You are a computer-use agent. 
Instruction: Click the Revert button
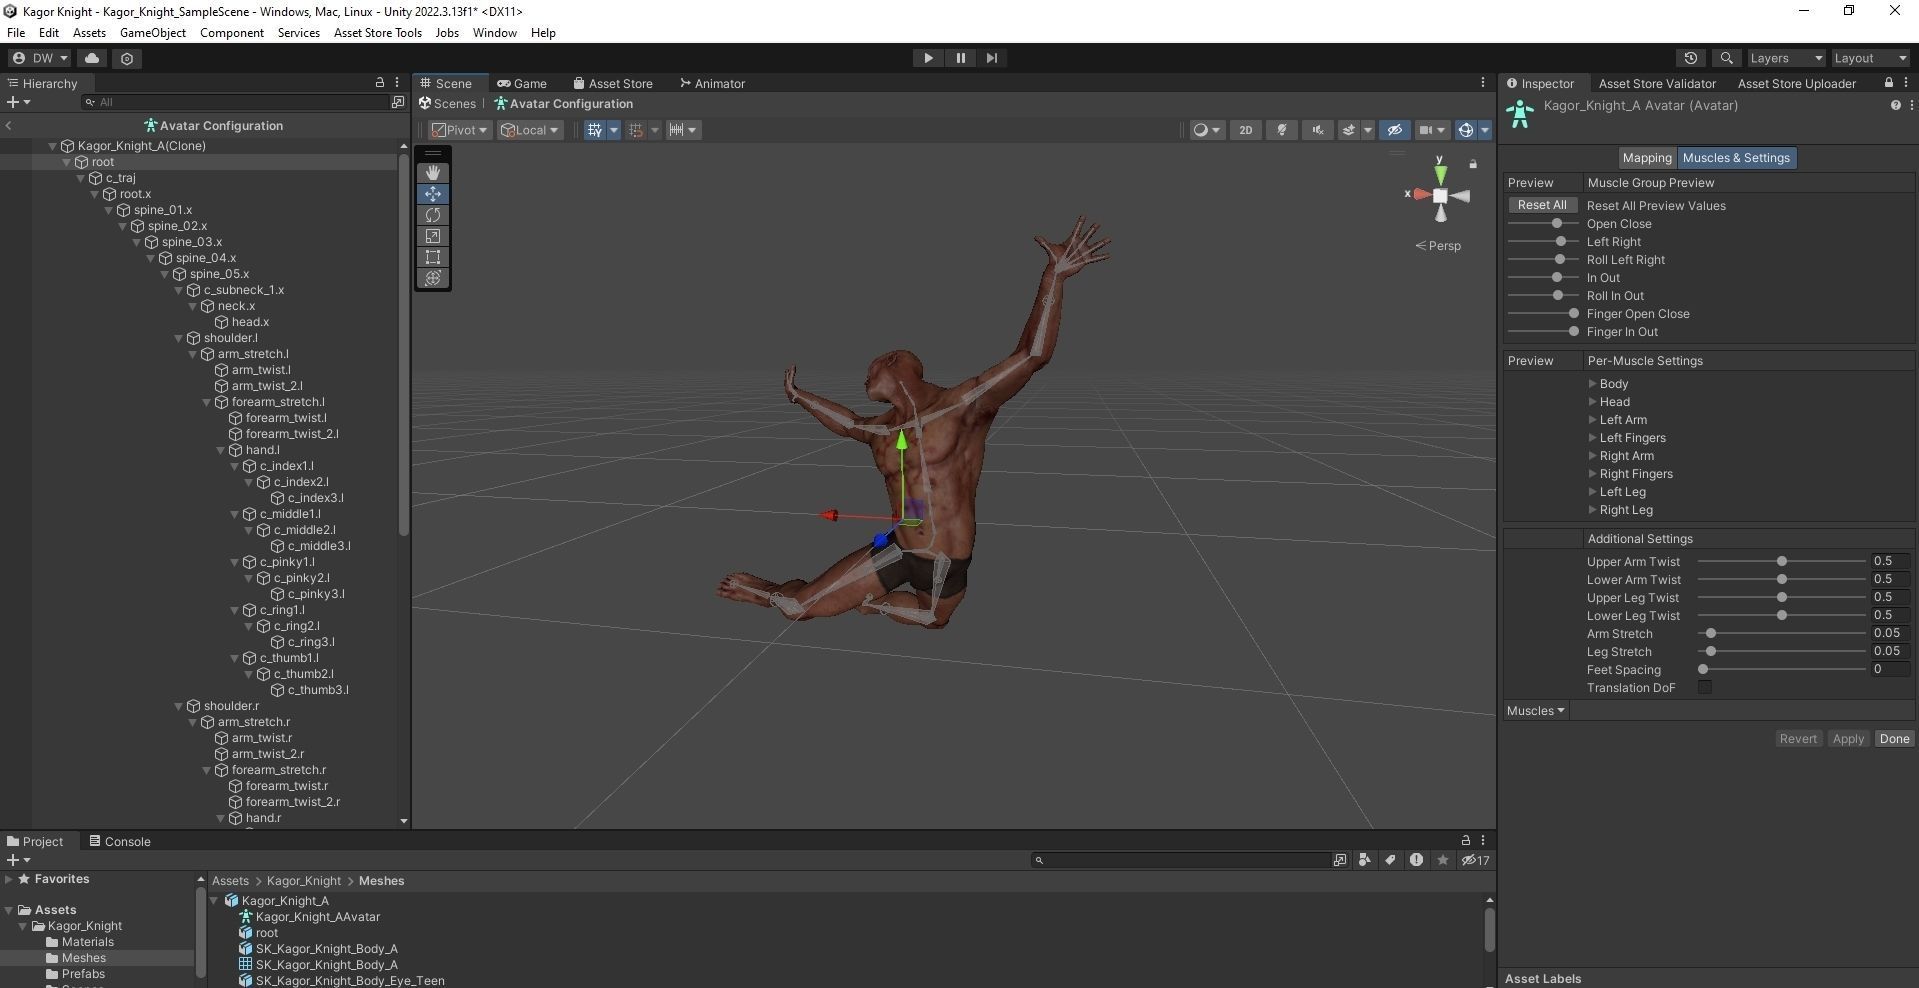tap(1798, 739)
